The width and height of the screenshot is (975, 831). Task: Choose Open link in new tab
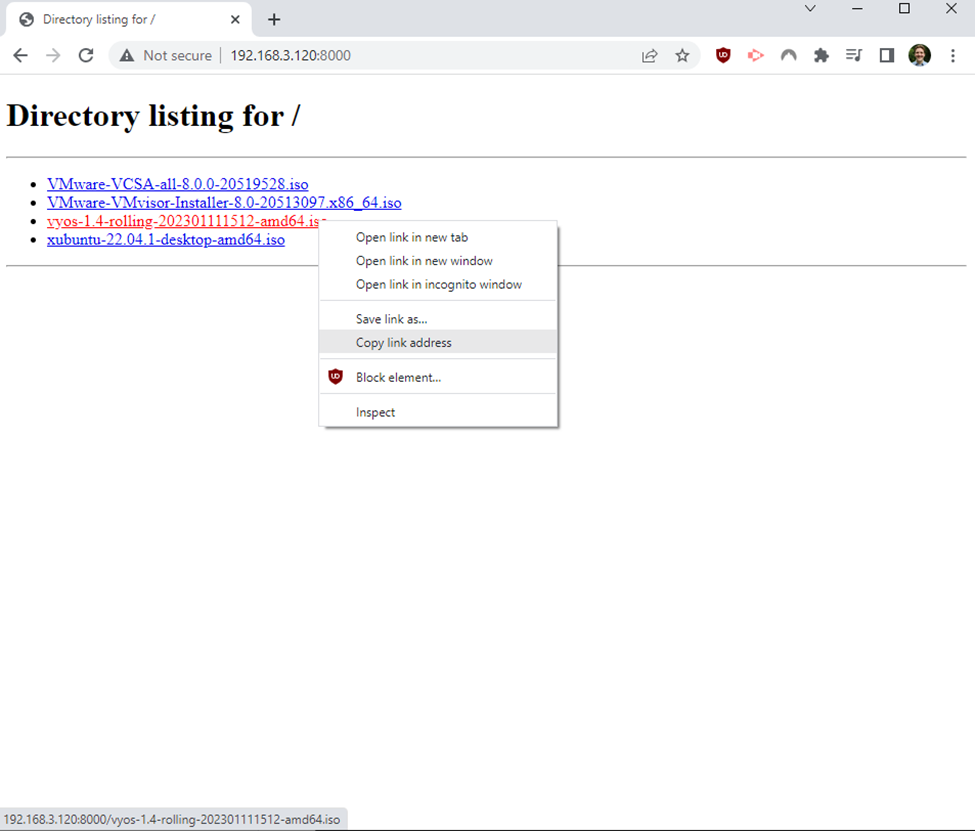pyautogui.click(x=438, y=237)
